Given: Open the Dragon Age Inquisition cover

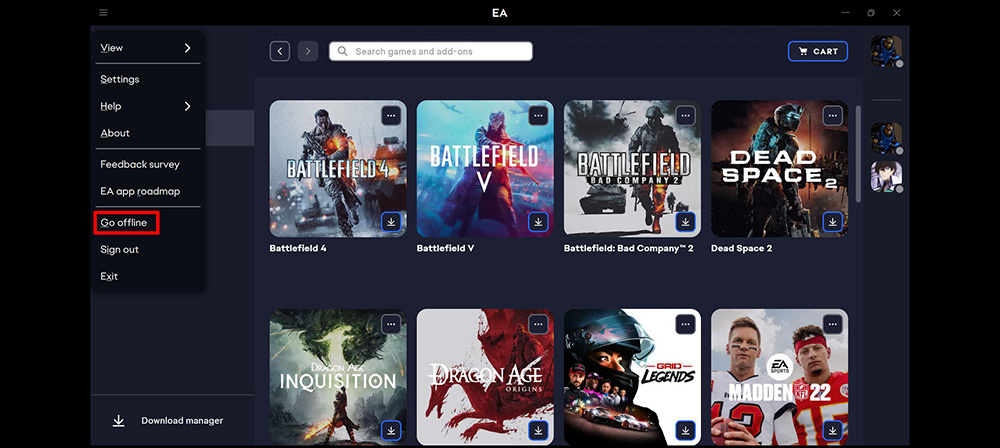Looking at the screenshot, I should pos(338,377).
